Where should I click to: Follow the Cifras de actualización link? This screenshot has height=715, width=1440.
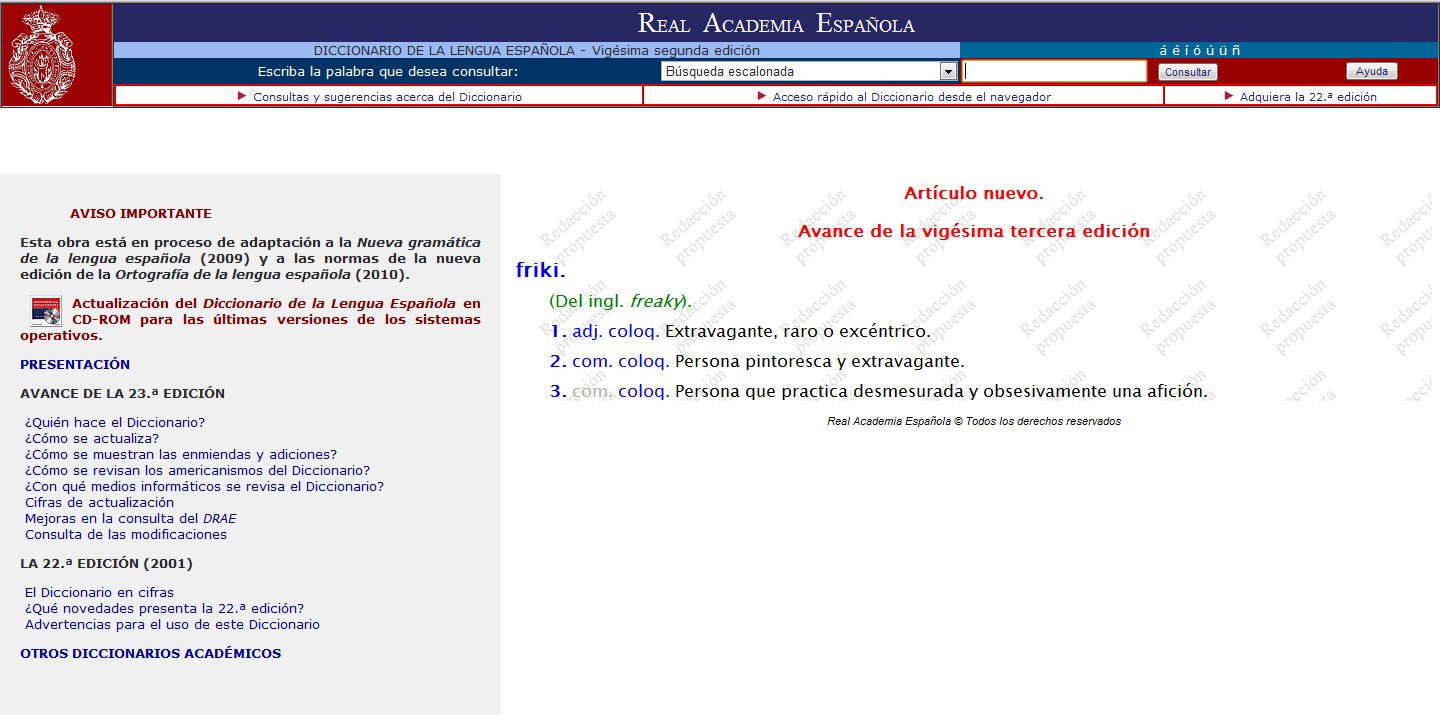coord(99,503)
